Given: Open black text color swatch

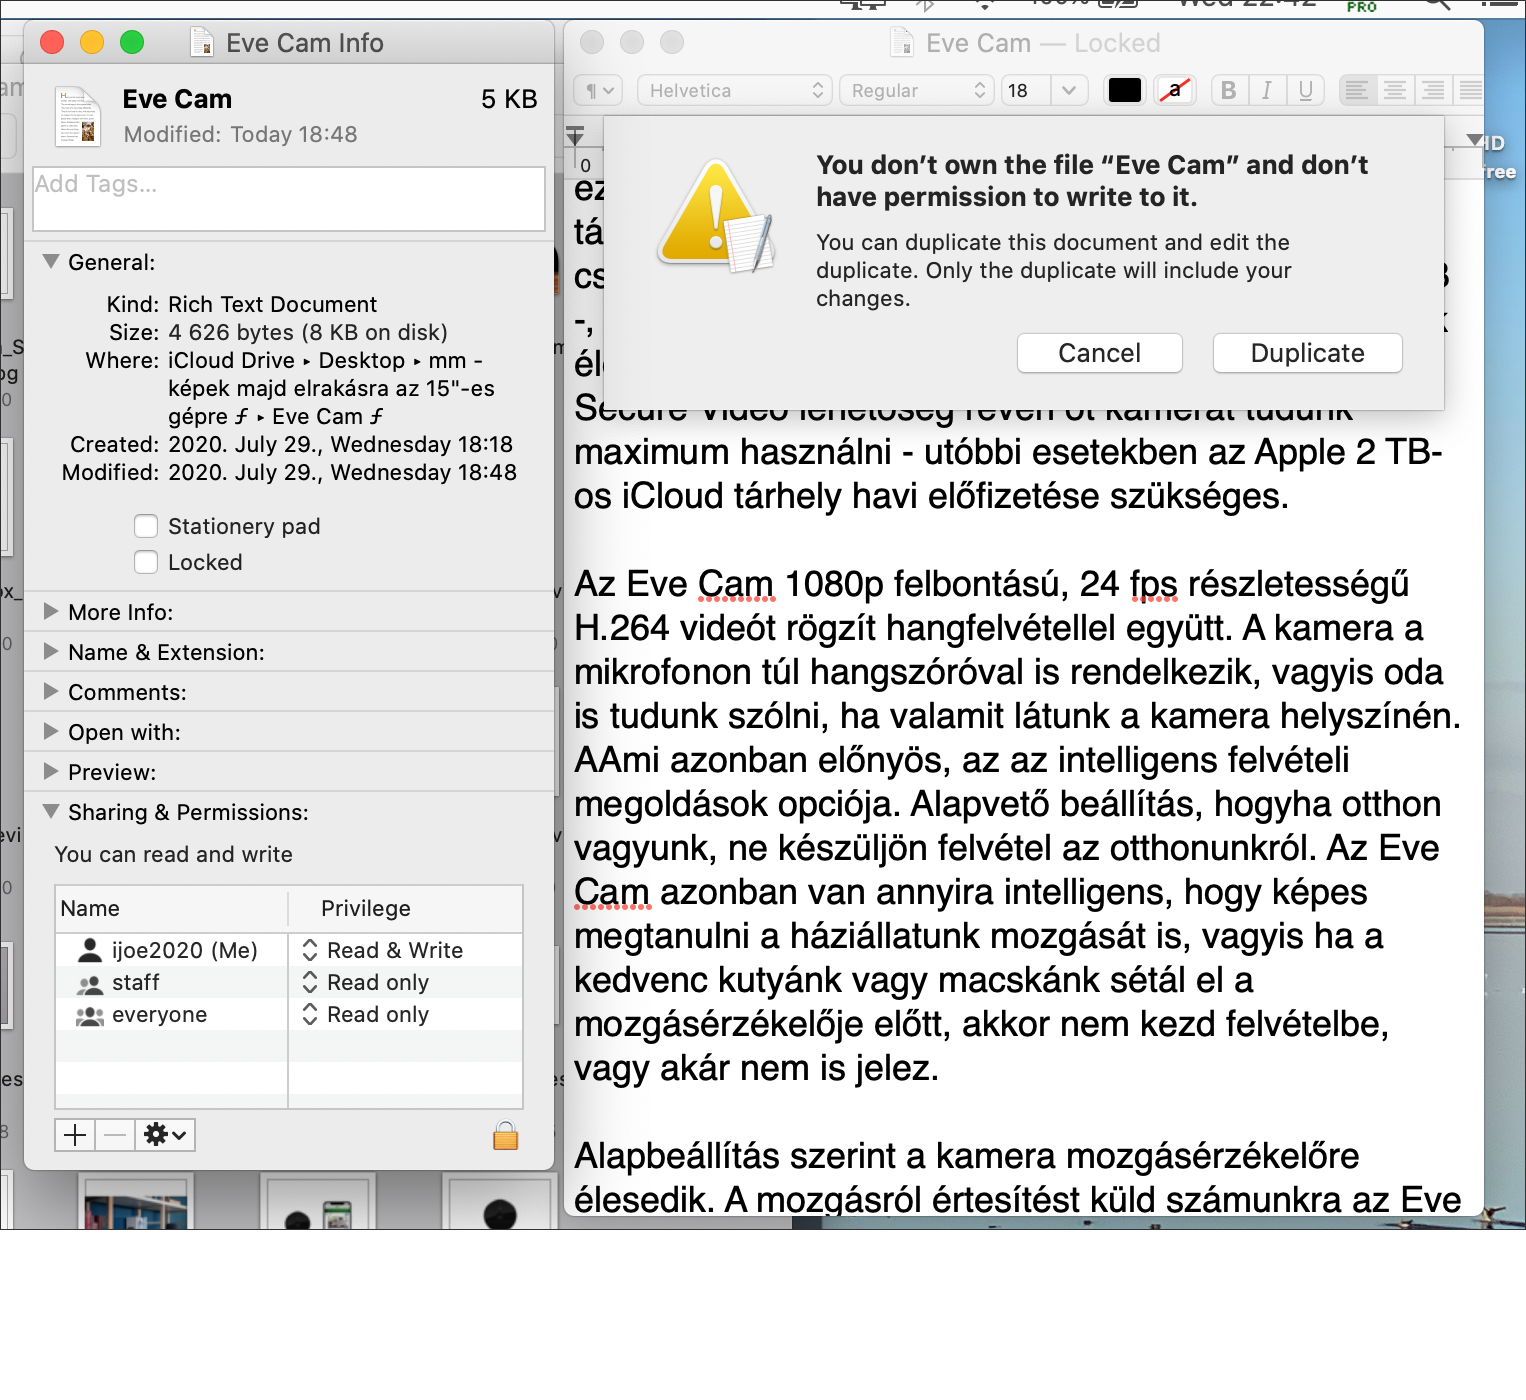Looking at the screenshot, I should 1125,91.
